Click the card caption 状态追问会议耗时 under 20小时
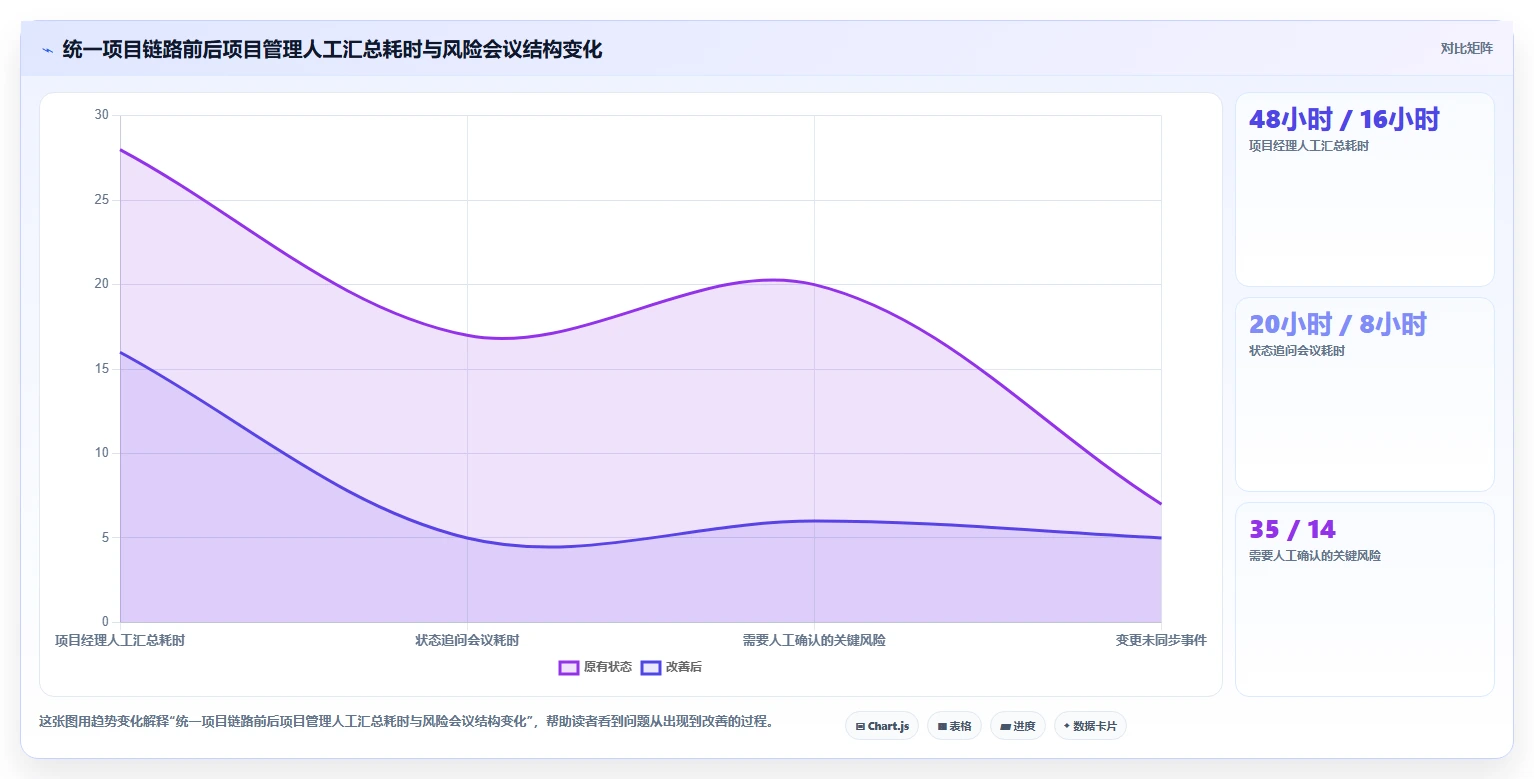Screen dimensions: 1534x779 (1296, 351)
